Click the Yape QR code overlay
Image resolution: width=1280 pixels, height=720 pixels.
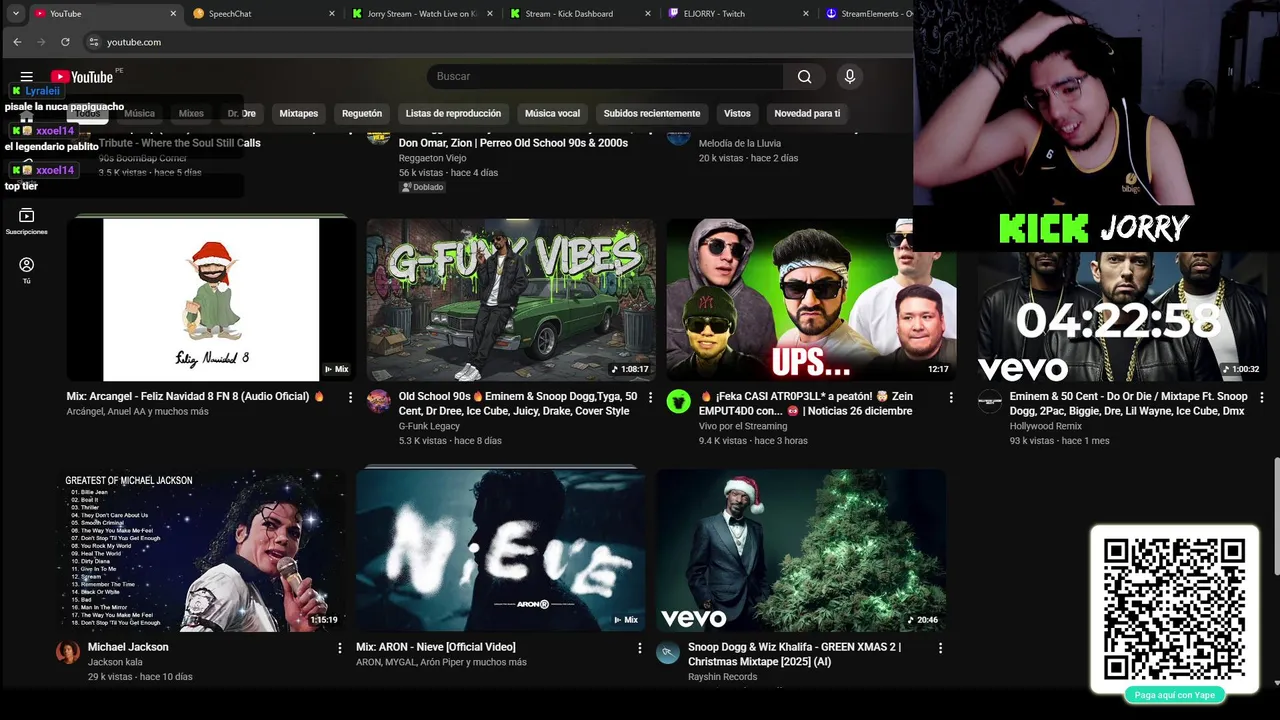coord(1174,608)
